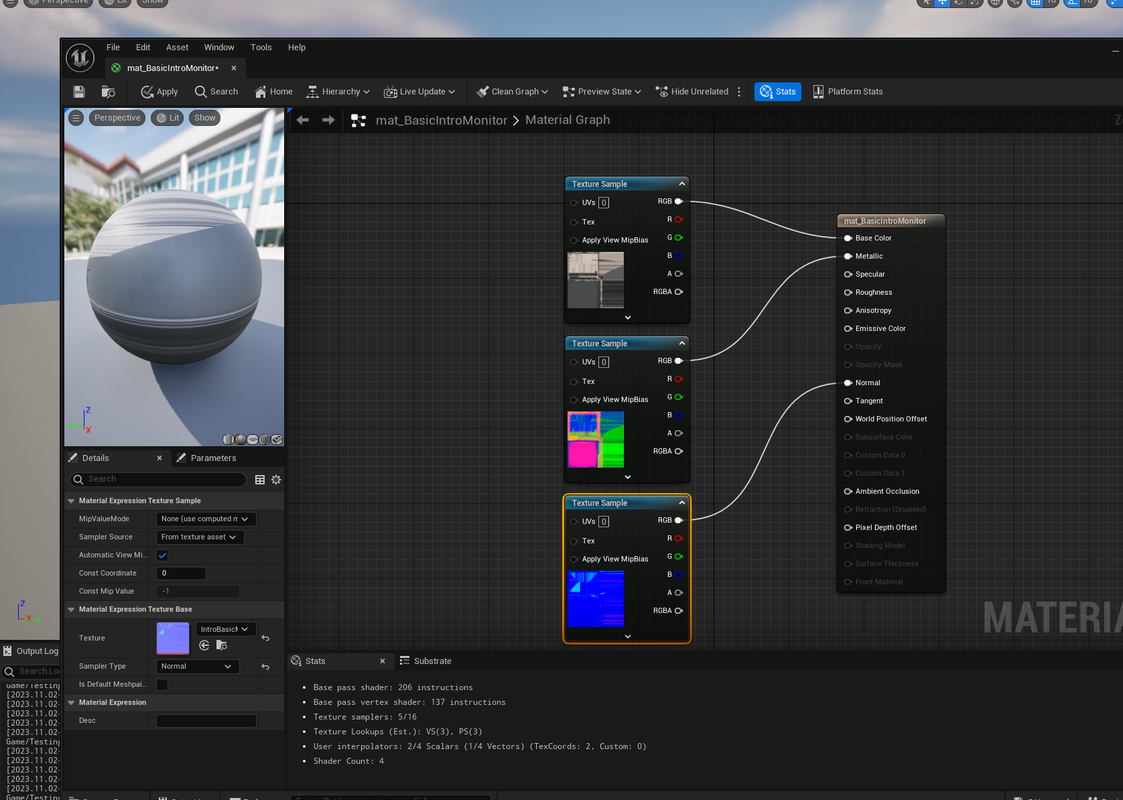
Task: Open the Edit menu
Action: coord(143,47)
